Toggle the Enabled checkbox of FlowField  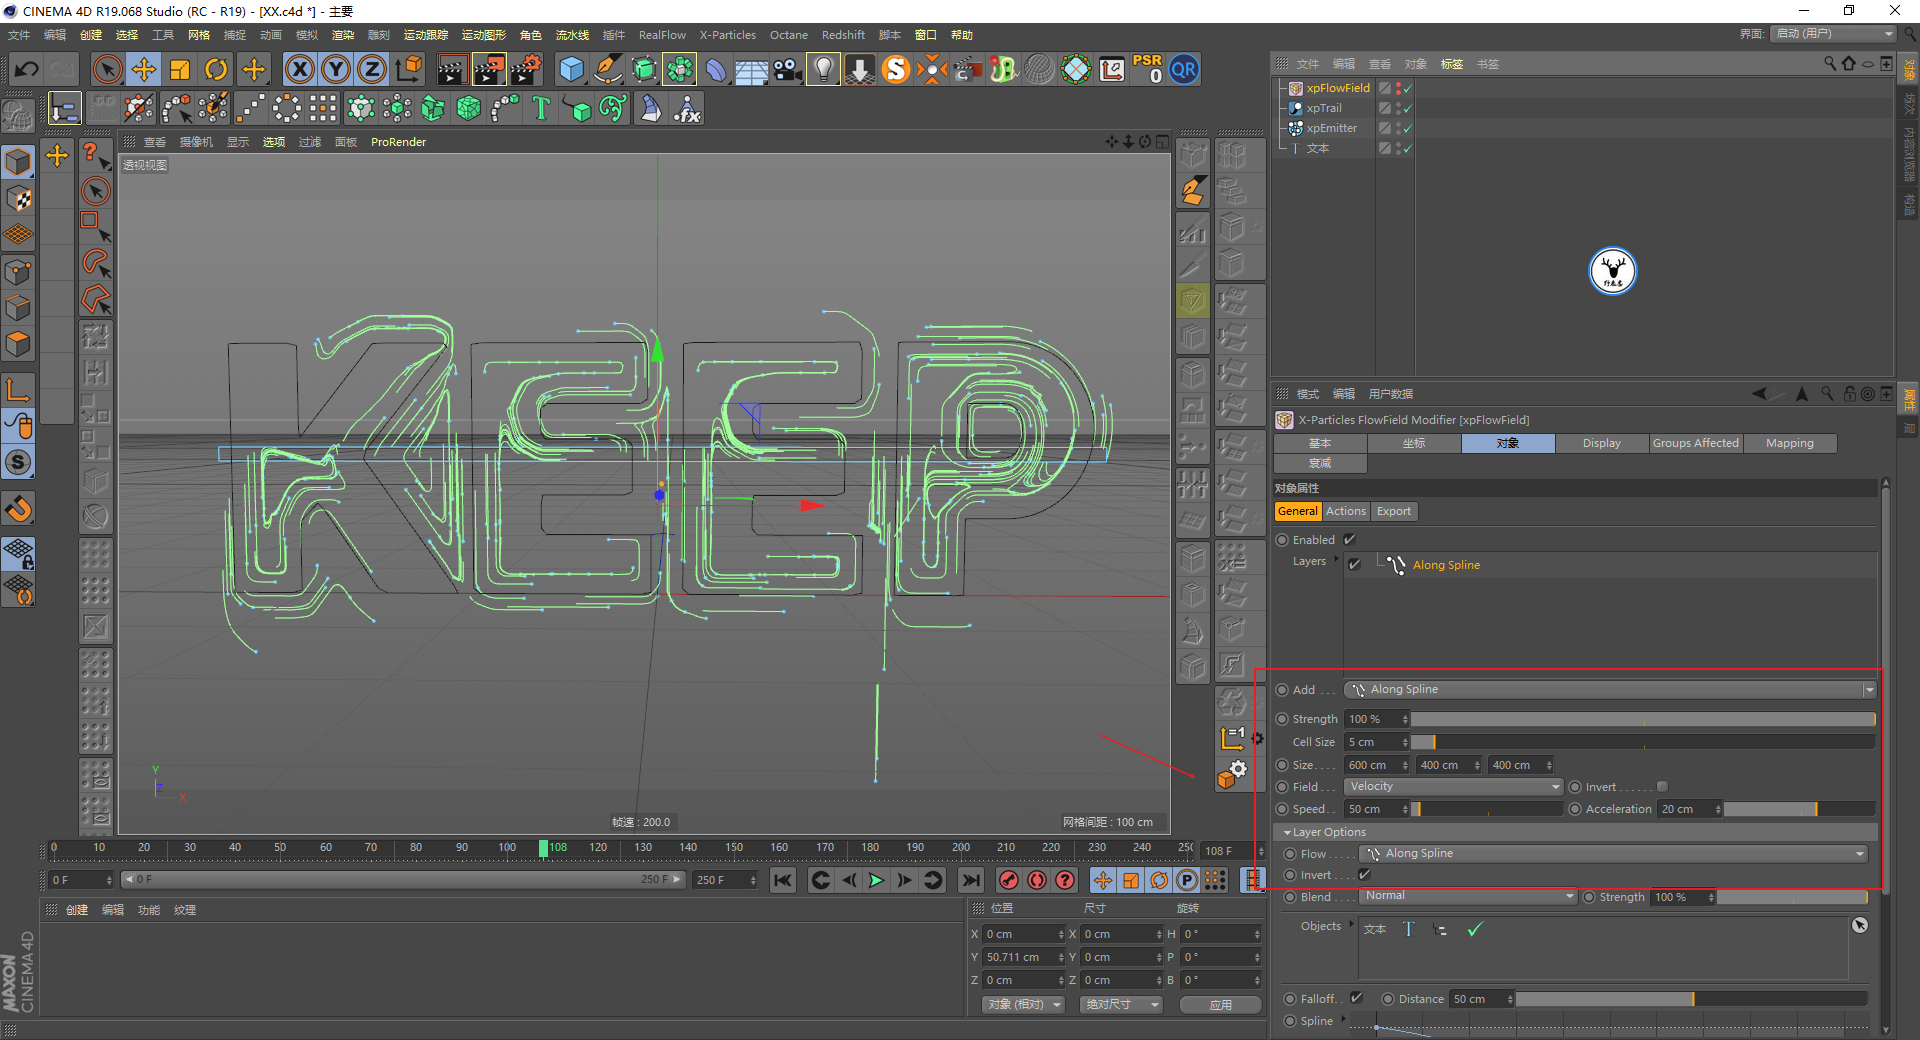pos(1349,540)
